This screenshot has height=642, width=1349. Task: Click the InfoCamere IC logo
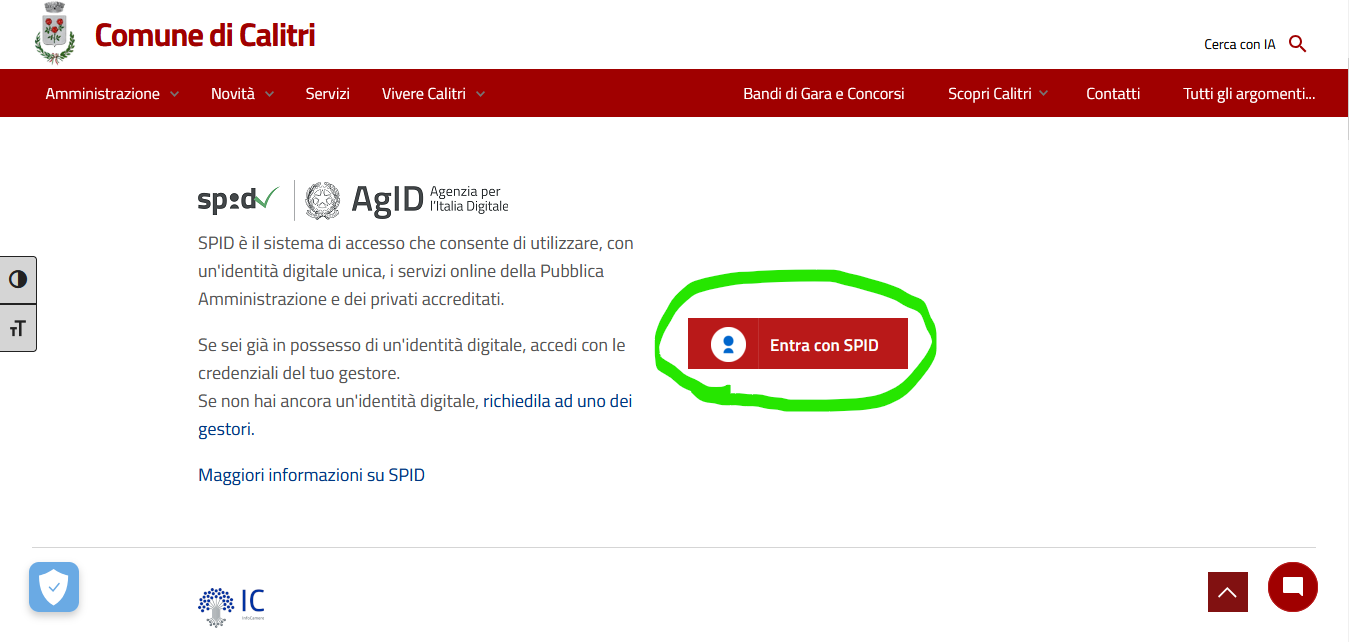[x=231, y=606]
